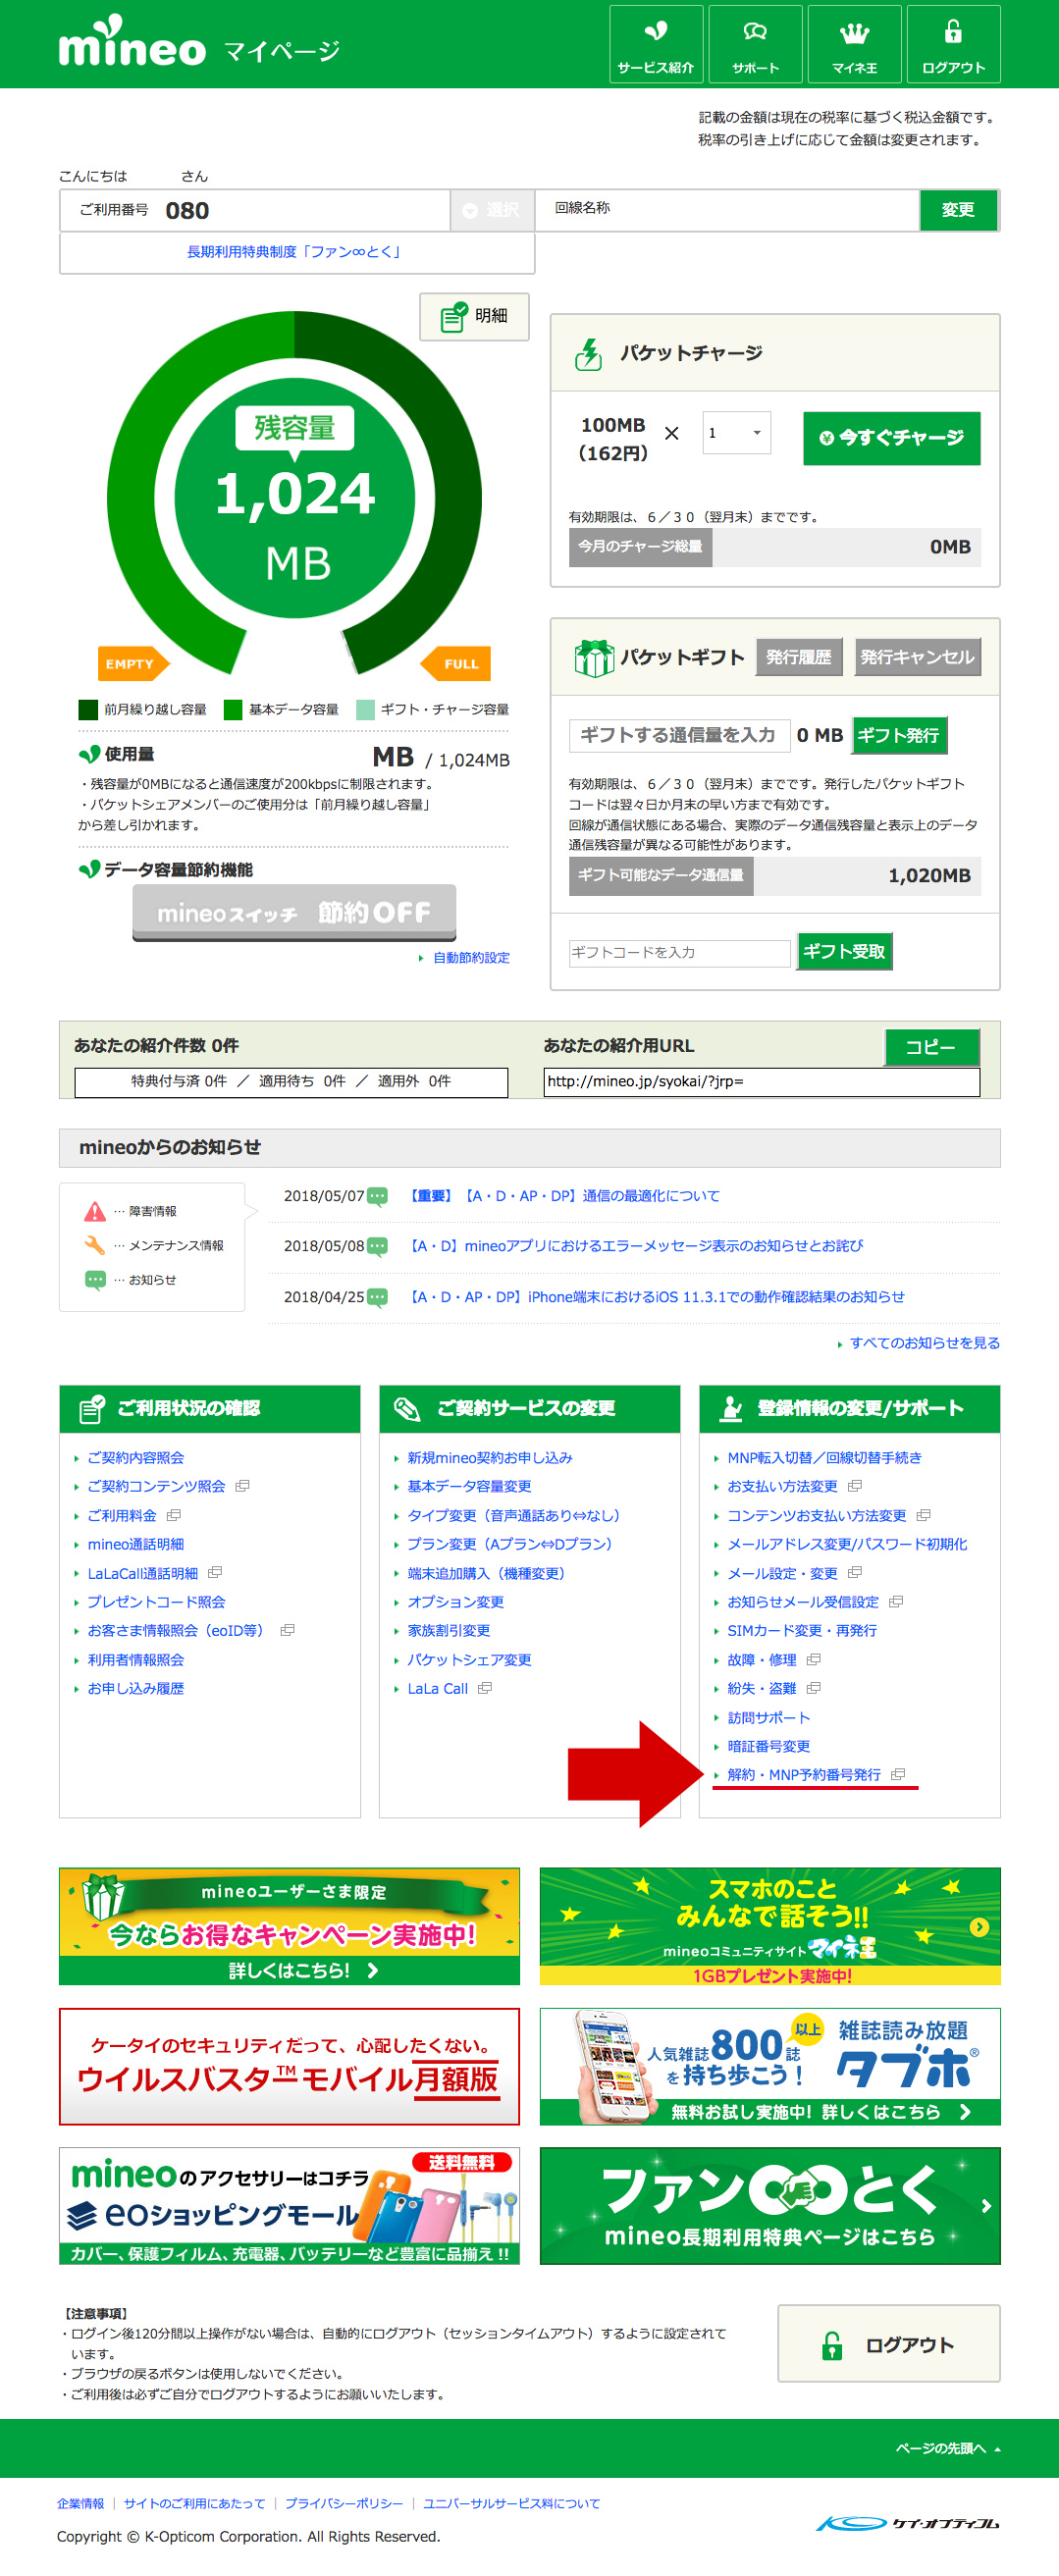Click the ギフトコードを入力 field
This screenshot has width=1059, height=2576.
679,952
